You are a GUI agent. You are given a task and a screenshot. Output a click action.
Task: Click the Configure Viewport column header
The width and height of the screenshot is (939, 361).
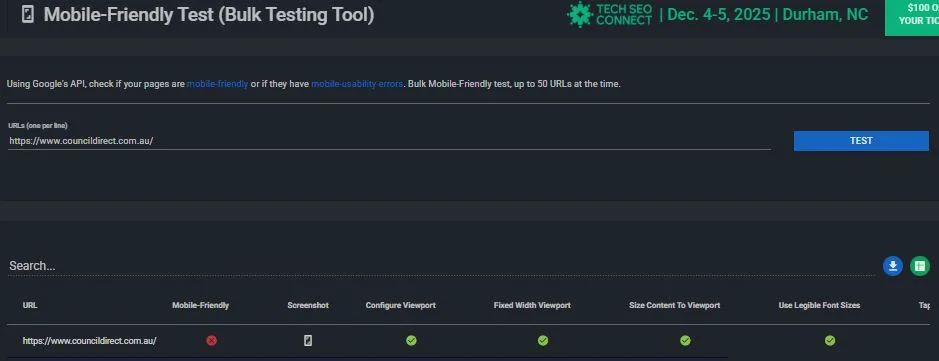coord(401,305)
